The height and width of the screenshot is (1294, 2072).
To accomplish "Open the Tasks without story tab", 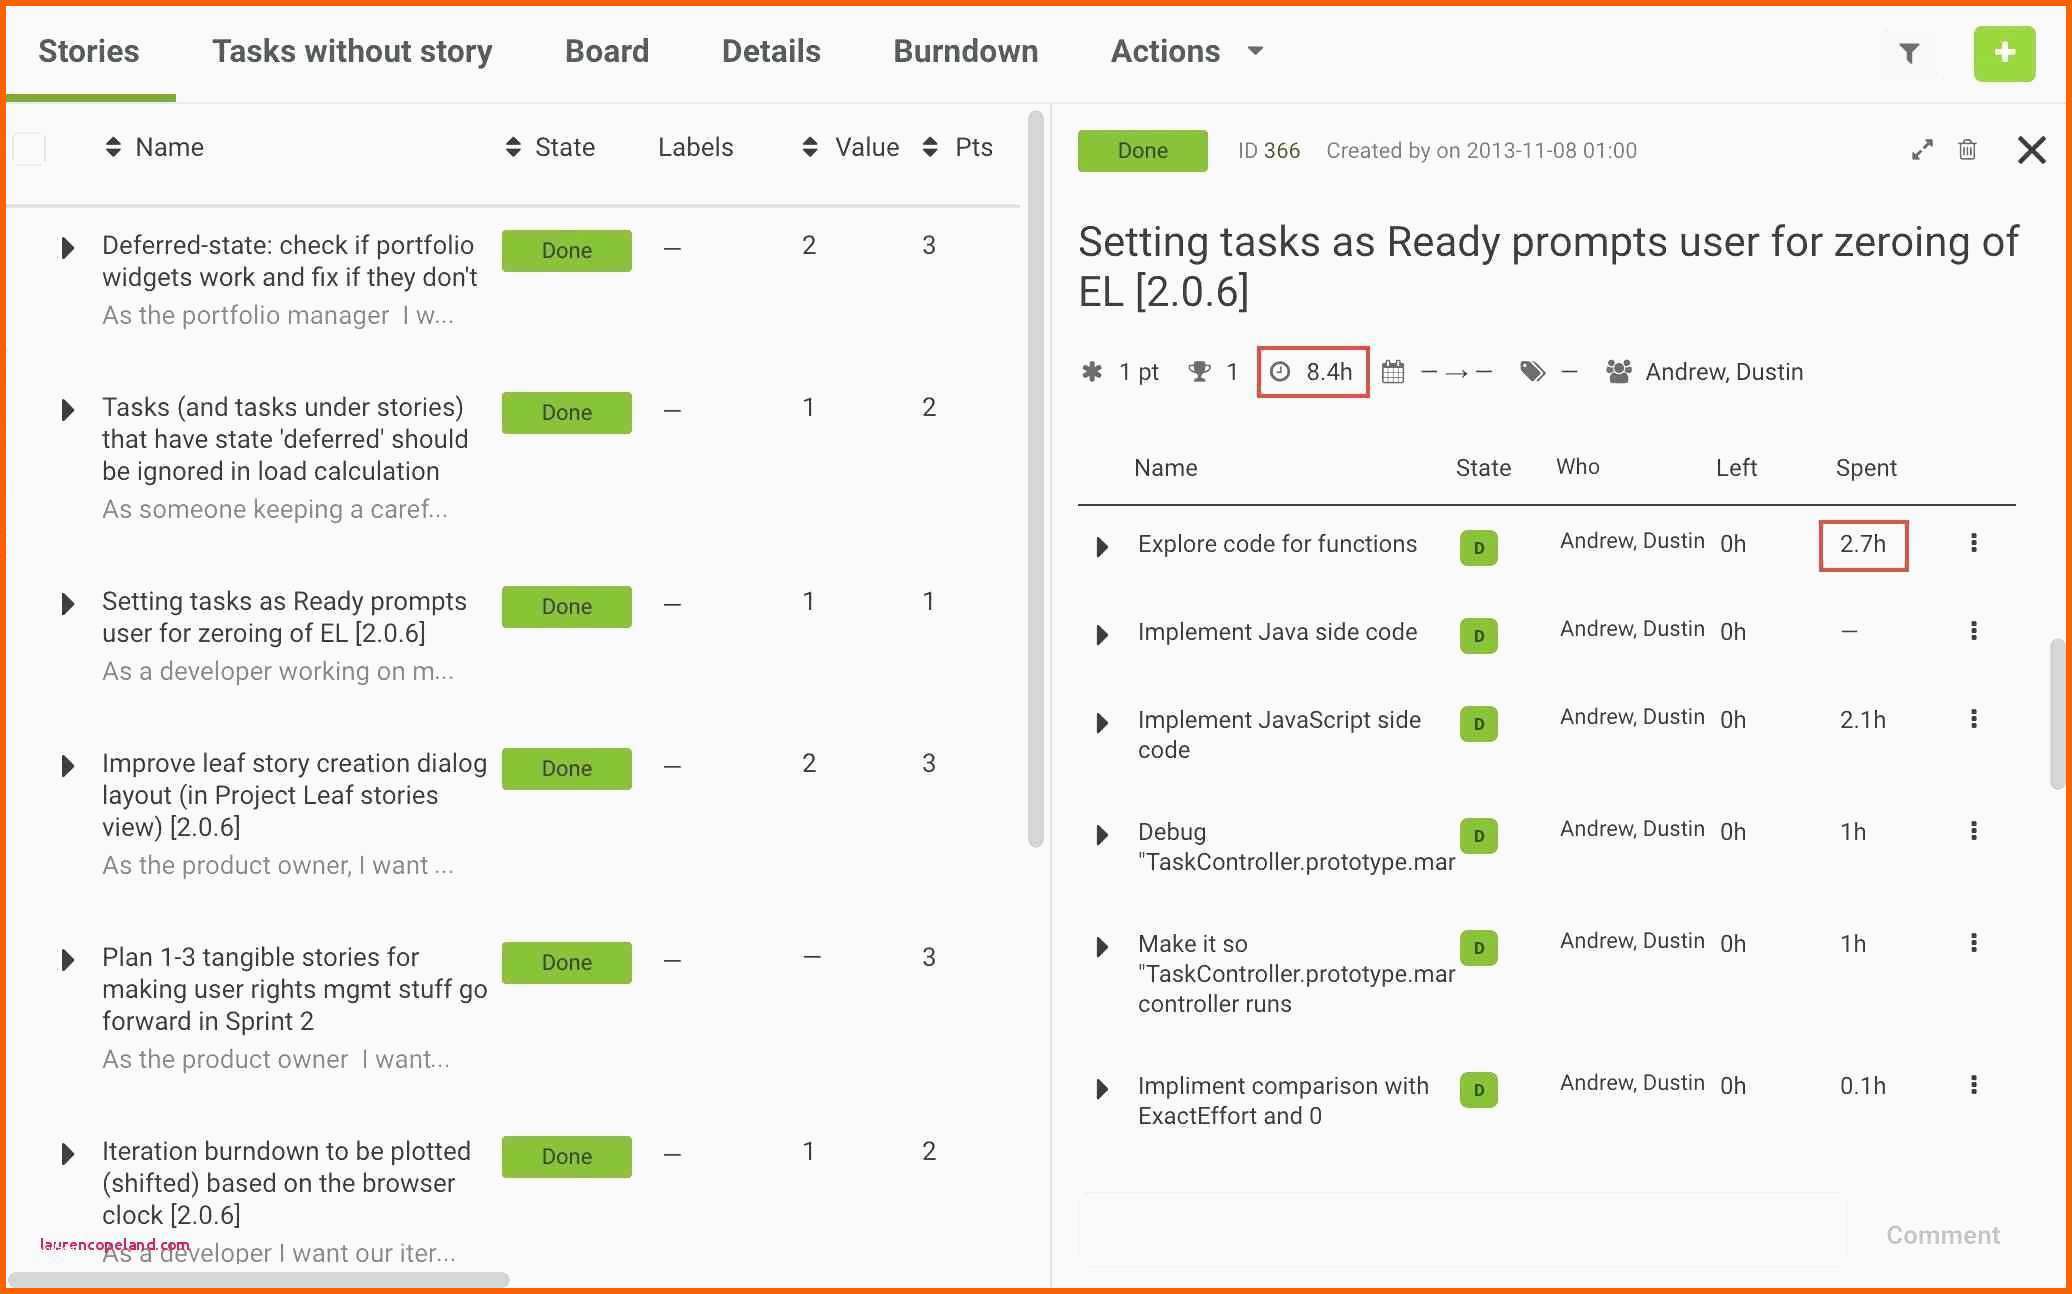I will (x=352, y=51).
